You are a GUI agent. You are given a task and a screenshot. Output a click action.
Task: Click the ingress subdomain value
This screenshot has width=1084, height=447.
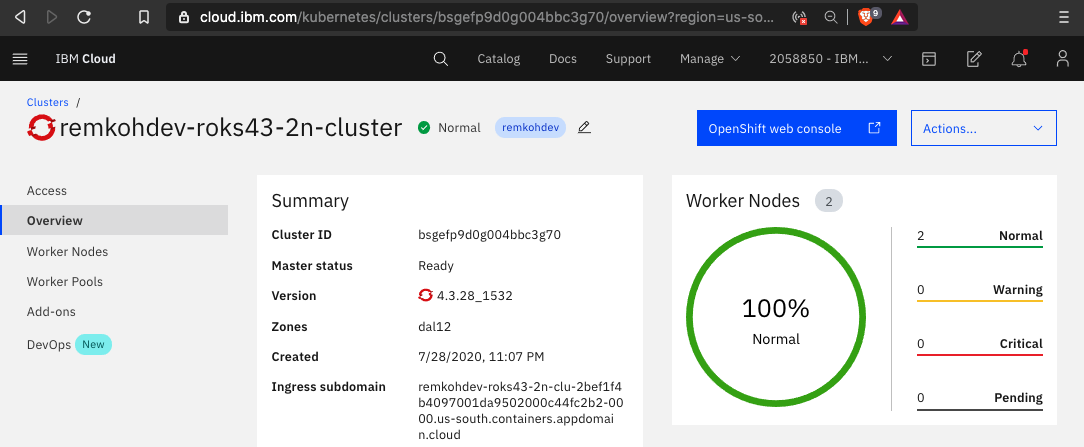click(521, 410)
